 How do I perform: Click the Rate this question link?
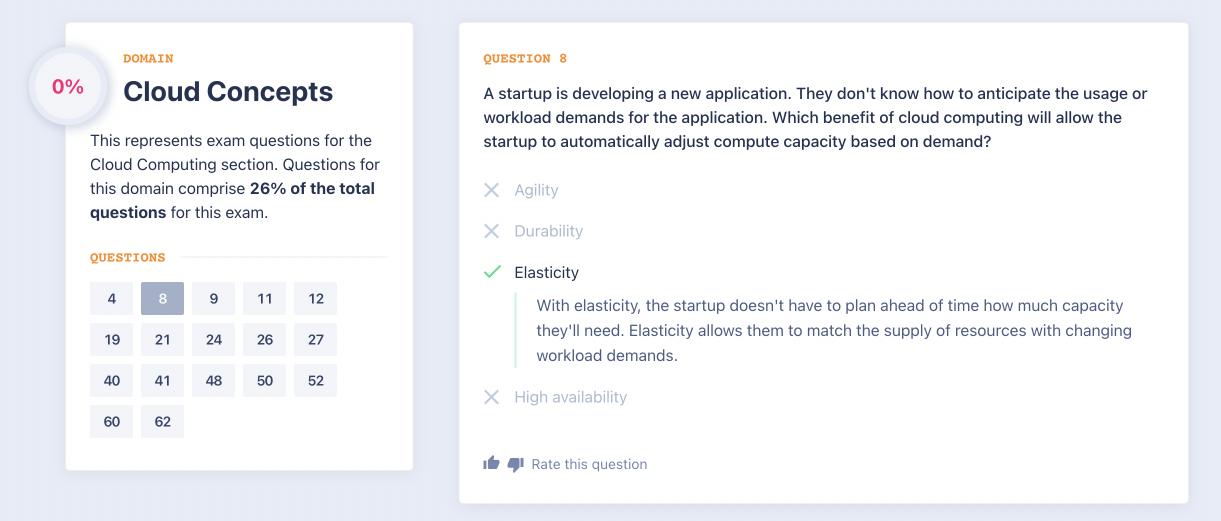point(589,464)
